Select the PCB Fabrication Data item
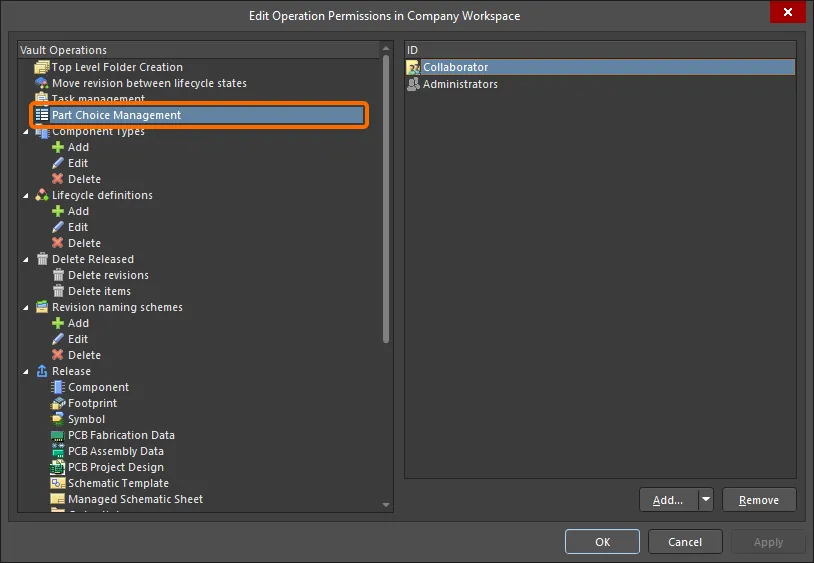The height and width of the screenshot is (563, 814). click(x=121, y=435)
